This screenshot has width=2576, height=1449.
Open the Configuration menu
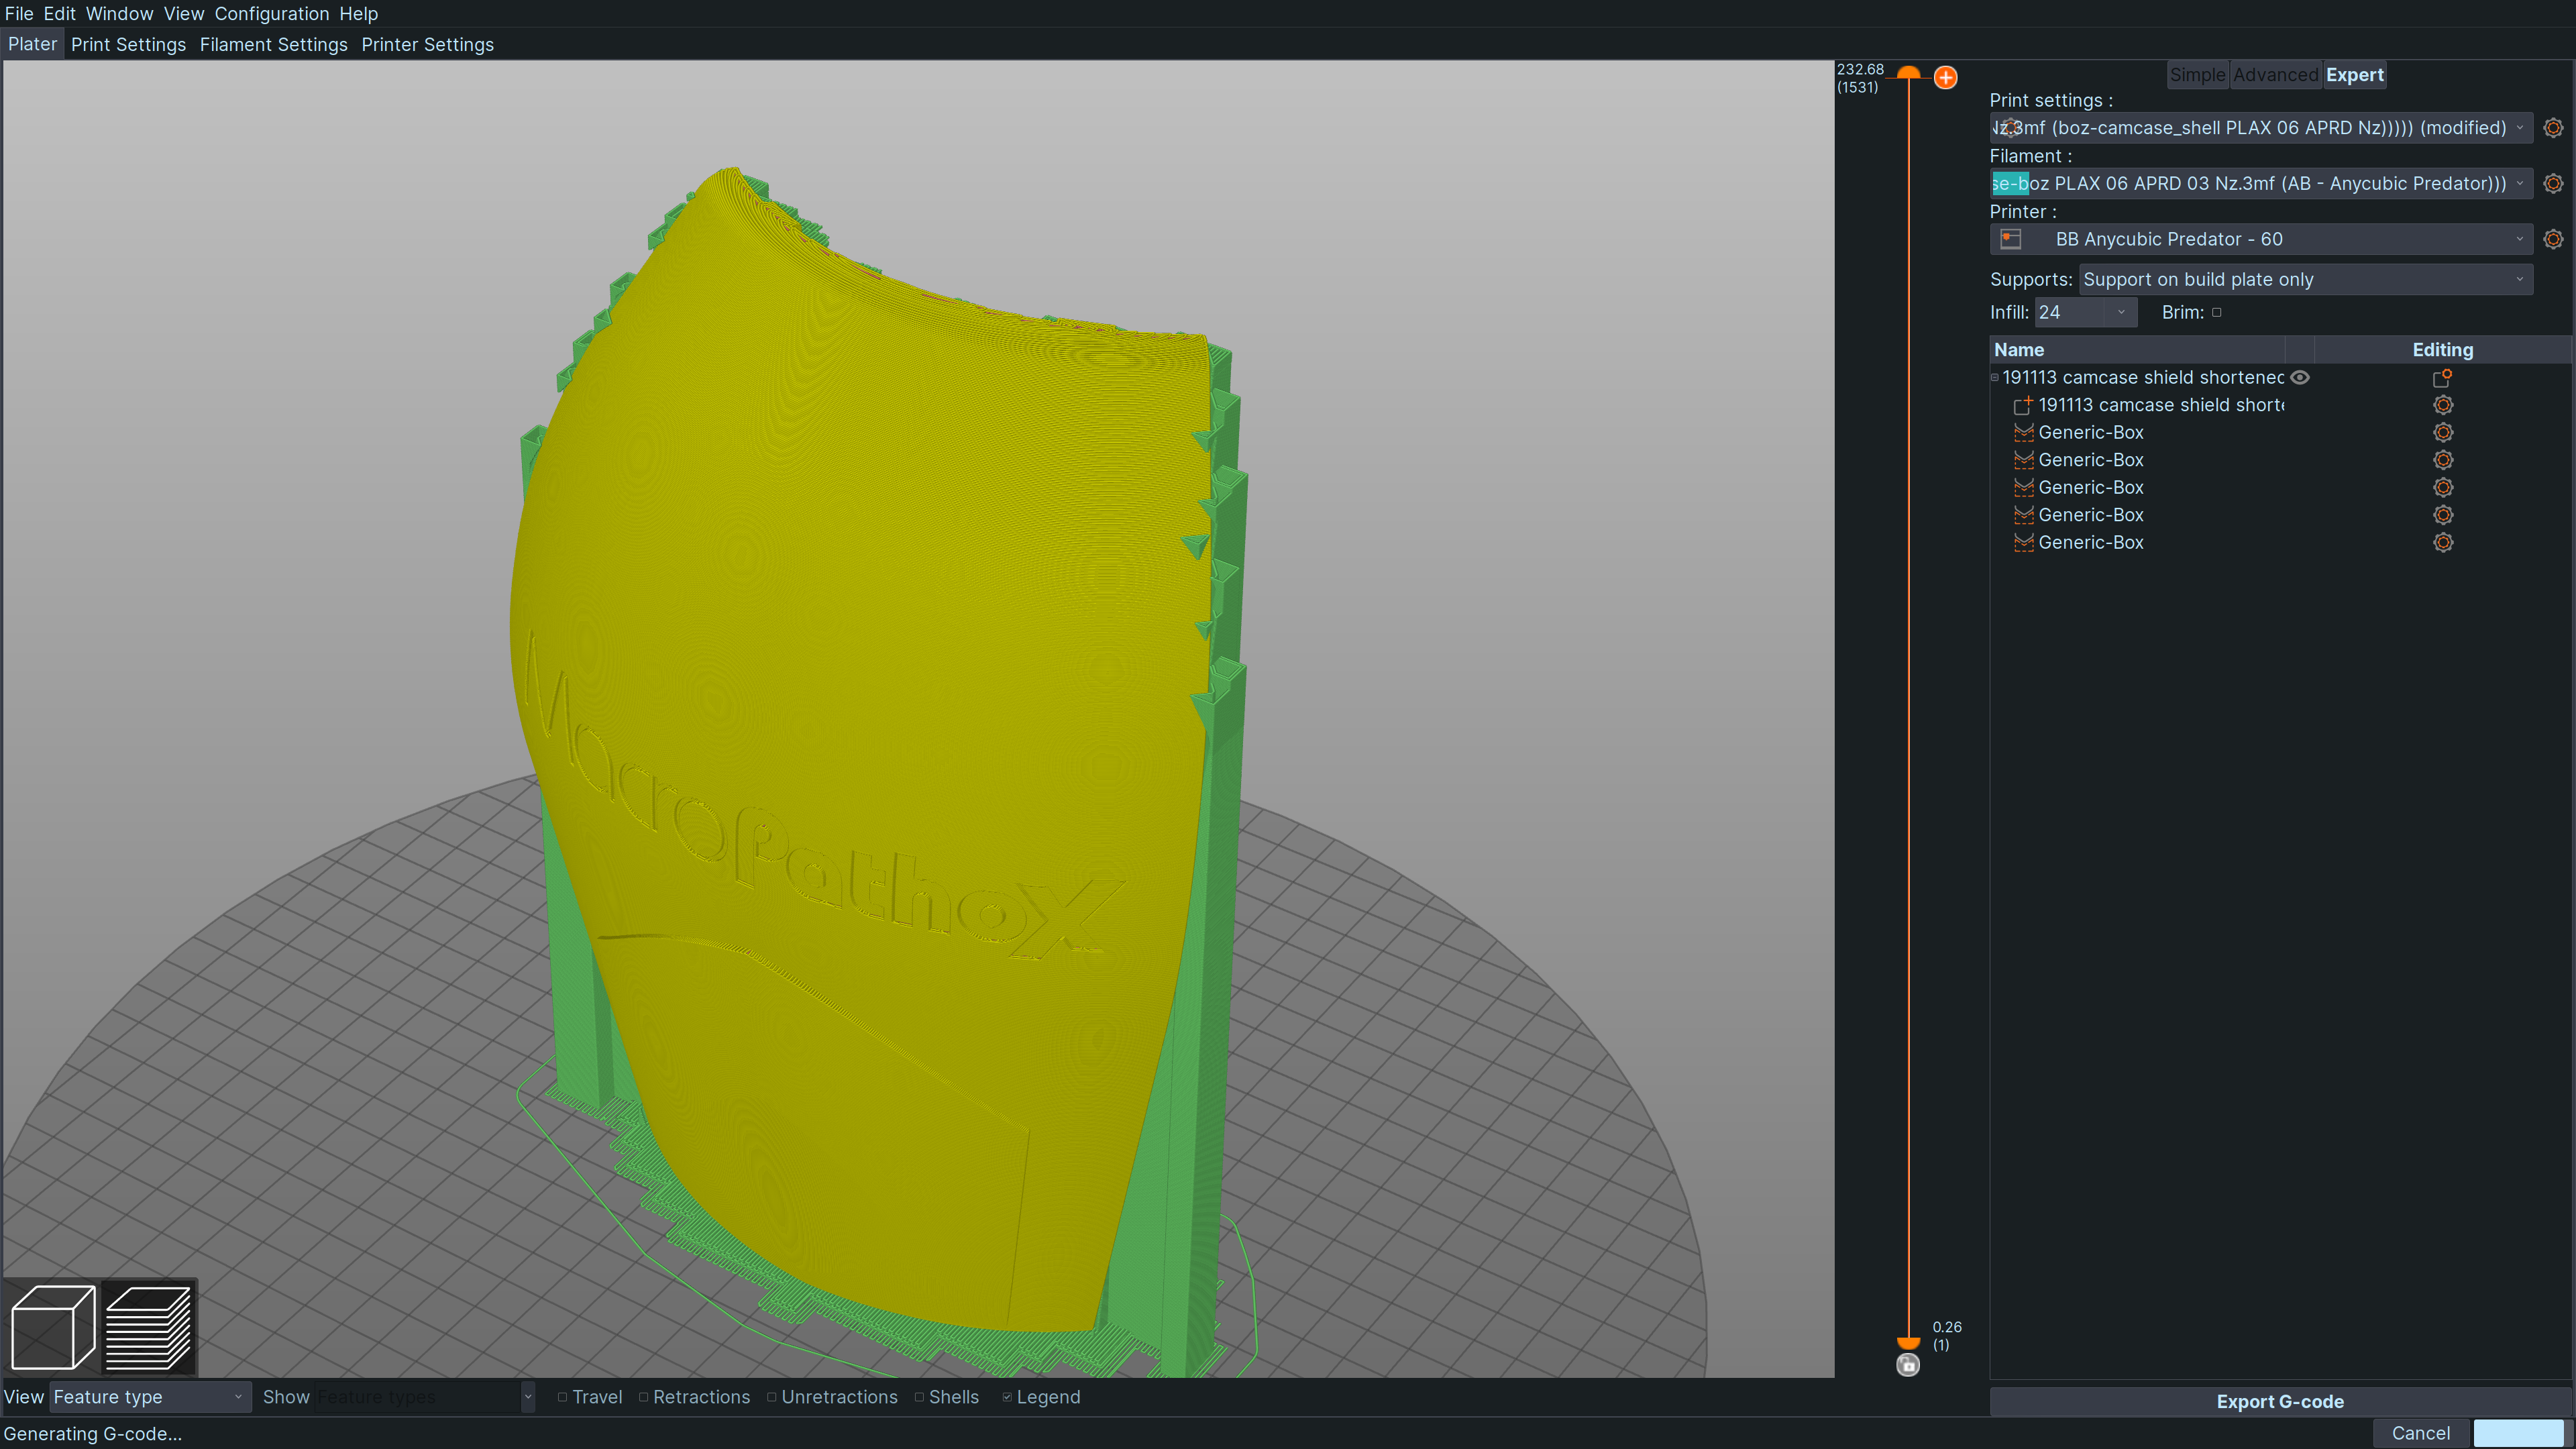271,14
